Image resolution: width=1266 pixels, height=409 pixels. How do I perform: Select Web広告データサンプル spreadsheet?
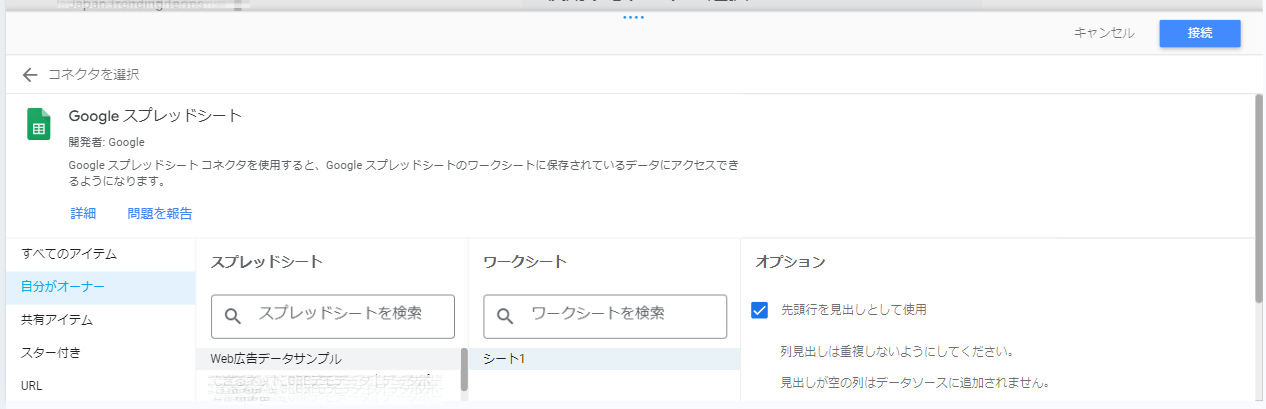(275, 358)
